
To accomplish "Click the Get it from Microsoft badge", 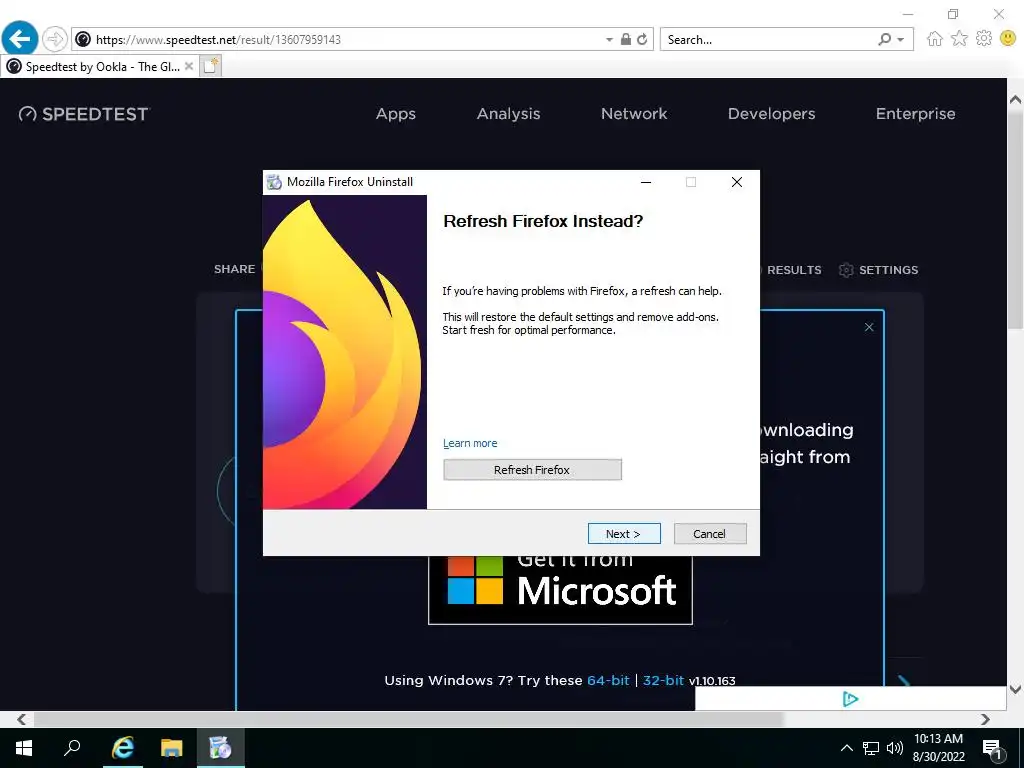I will 560,590.
